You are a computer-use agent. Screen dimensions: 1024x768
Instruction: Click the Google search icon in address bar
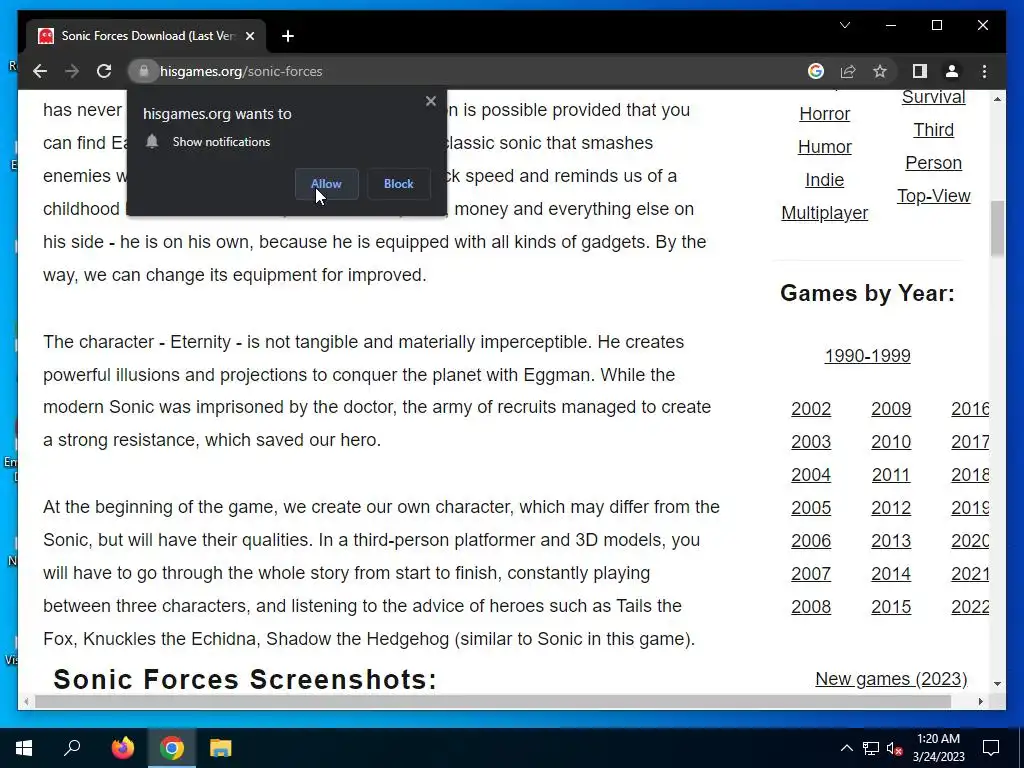click(x=816, y=71)
